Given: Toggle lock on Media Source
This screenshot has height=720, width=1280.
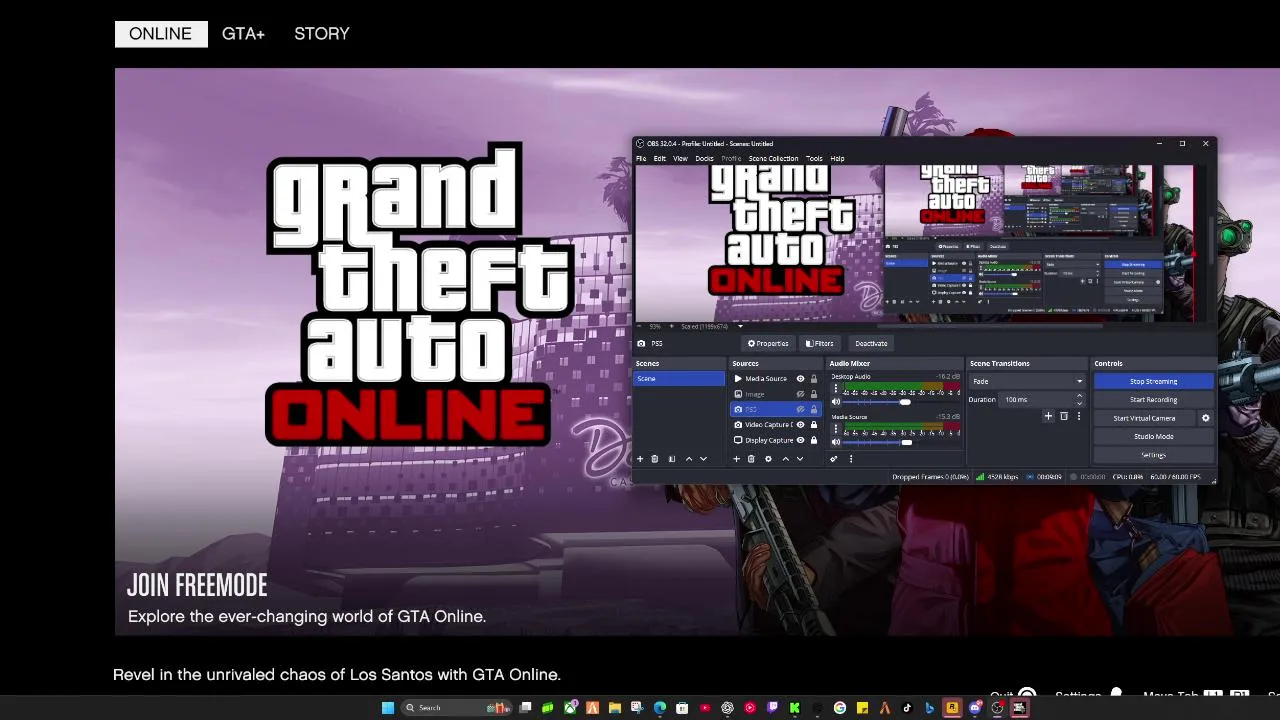Looking at the screenshot, I should click(813, 379).
